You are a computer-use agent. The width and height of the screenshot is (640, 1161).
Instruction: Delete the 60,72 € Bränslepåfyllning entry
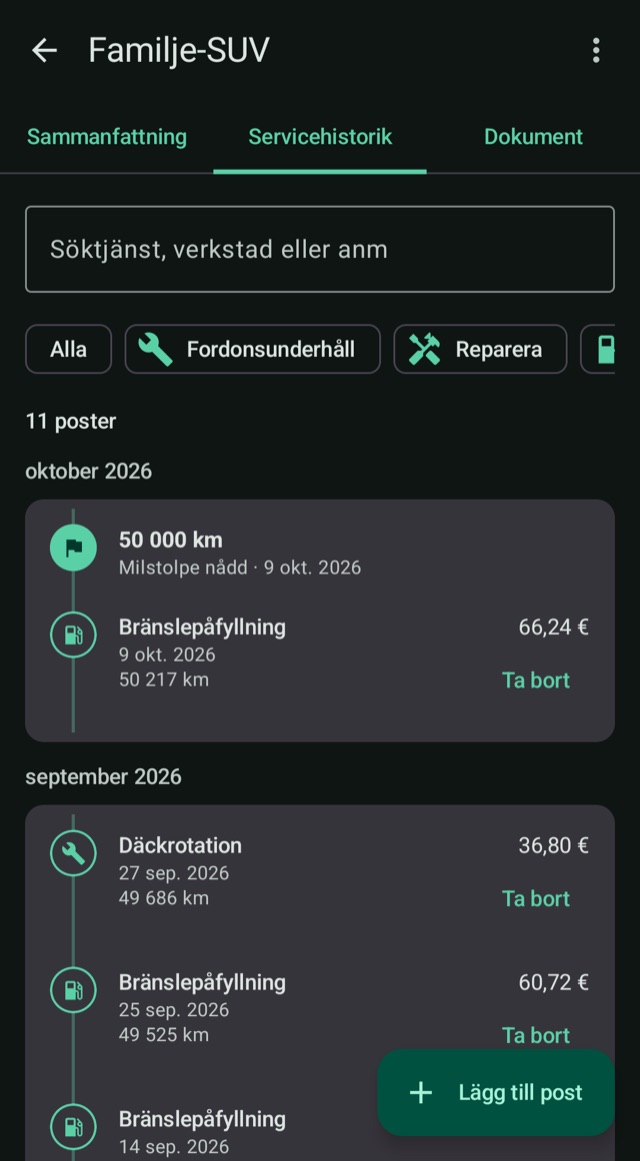pyautogui.click(x=536, y=1035)
